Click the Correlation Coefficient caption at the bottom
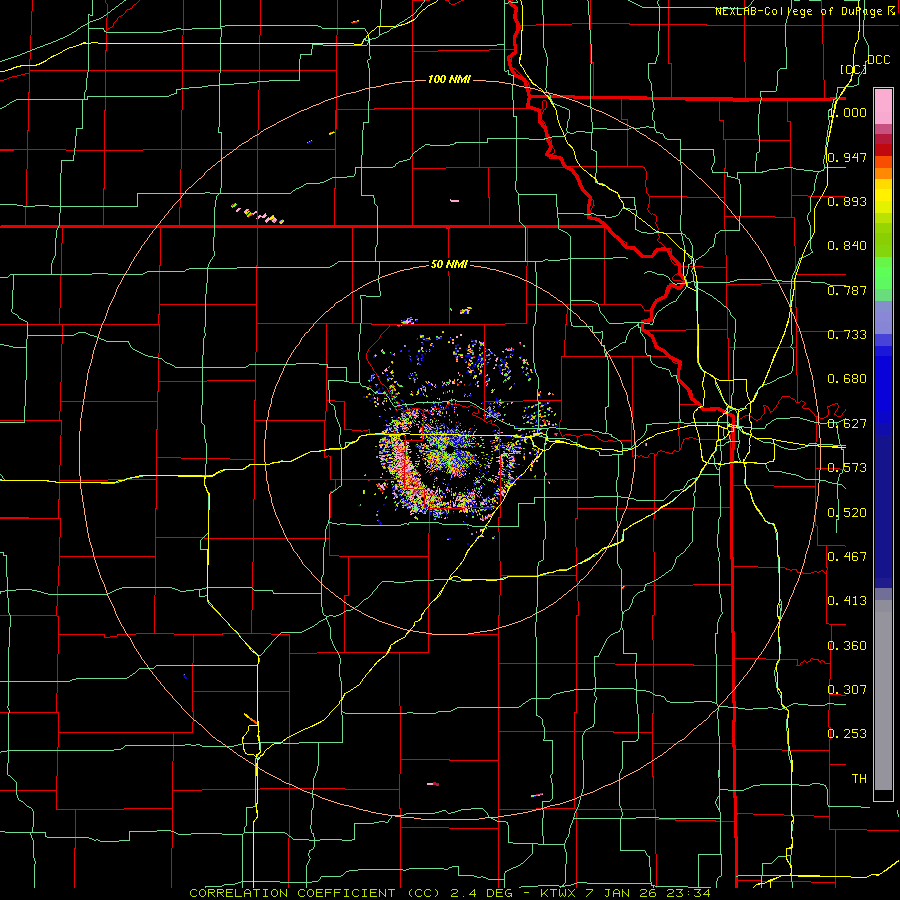The image size is (900, 900). click(x=451, y=893)
